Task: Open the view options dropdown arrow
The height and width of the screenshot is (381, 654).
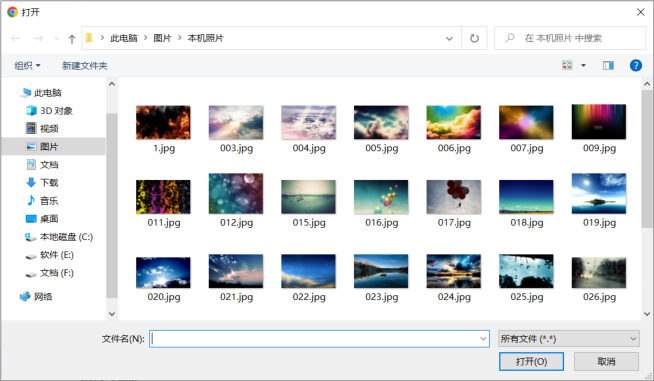Action: [x=583, y=66]
